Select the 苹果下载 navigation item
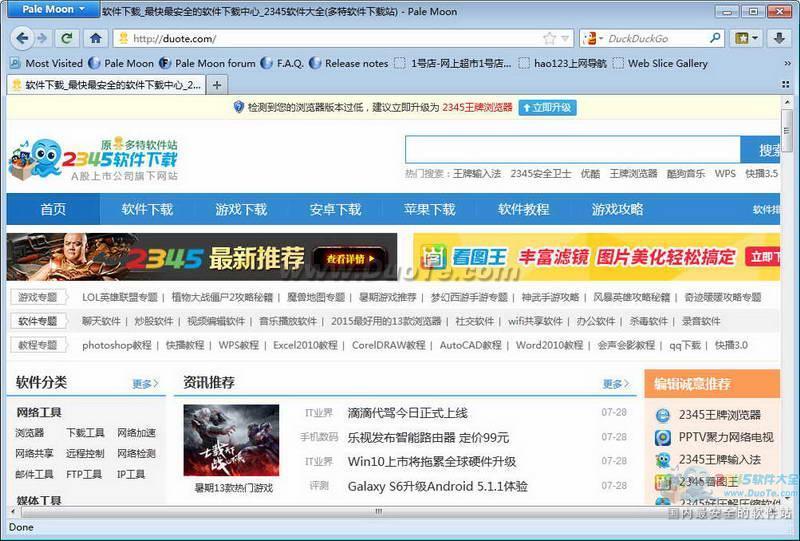Viewport: 800px width, 541px height. point(429,209)
